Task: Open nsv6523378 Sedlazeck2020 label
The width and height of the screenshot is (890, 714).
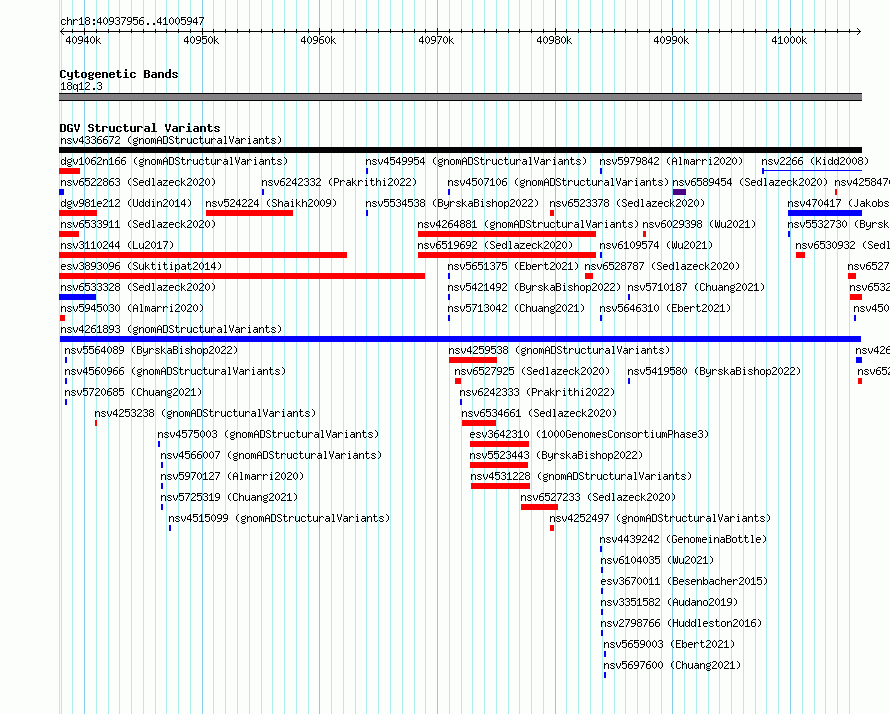Action: [x=627, y=203]
